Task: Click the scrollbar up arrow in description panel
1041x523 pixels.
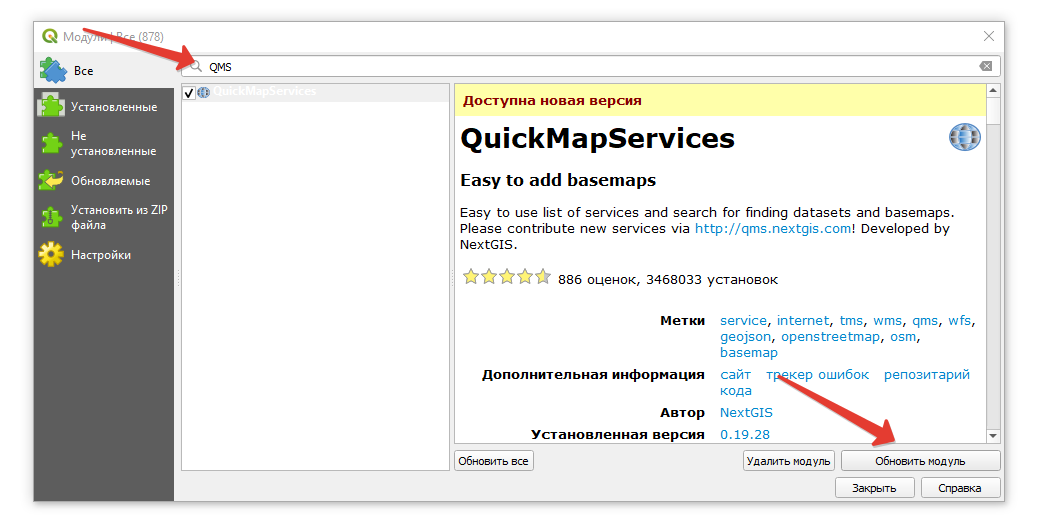Action: click(993, 90)
